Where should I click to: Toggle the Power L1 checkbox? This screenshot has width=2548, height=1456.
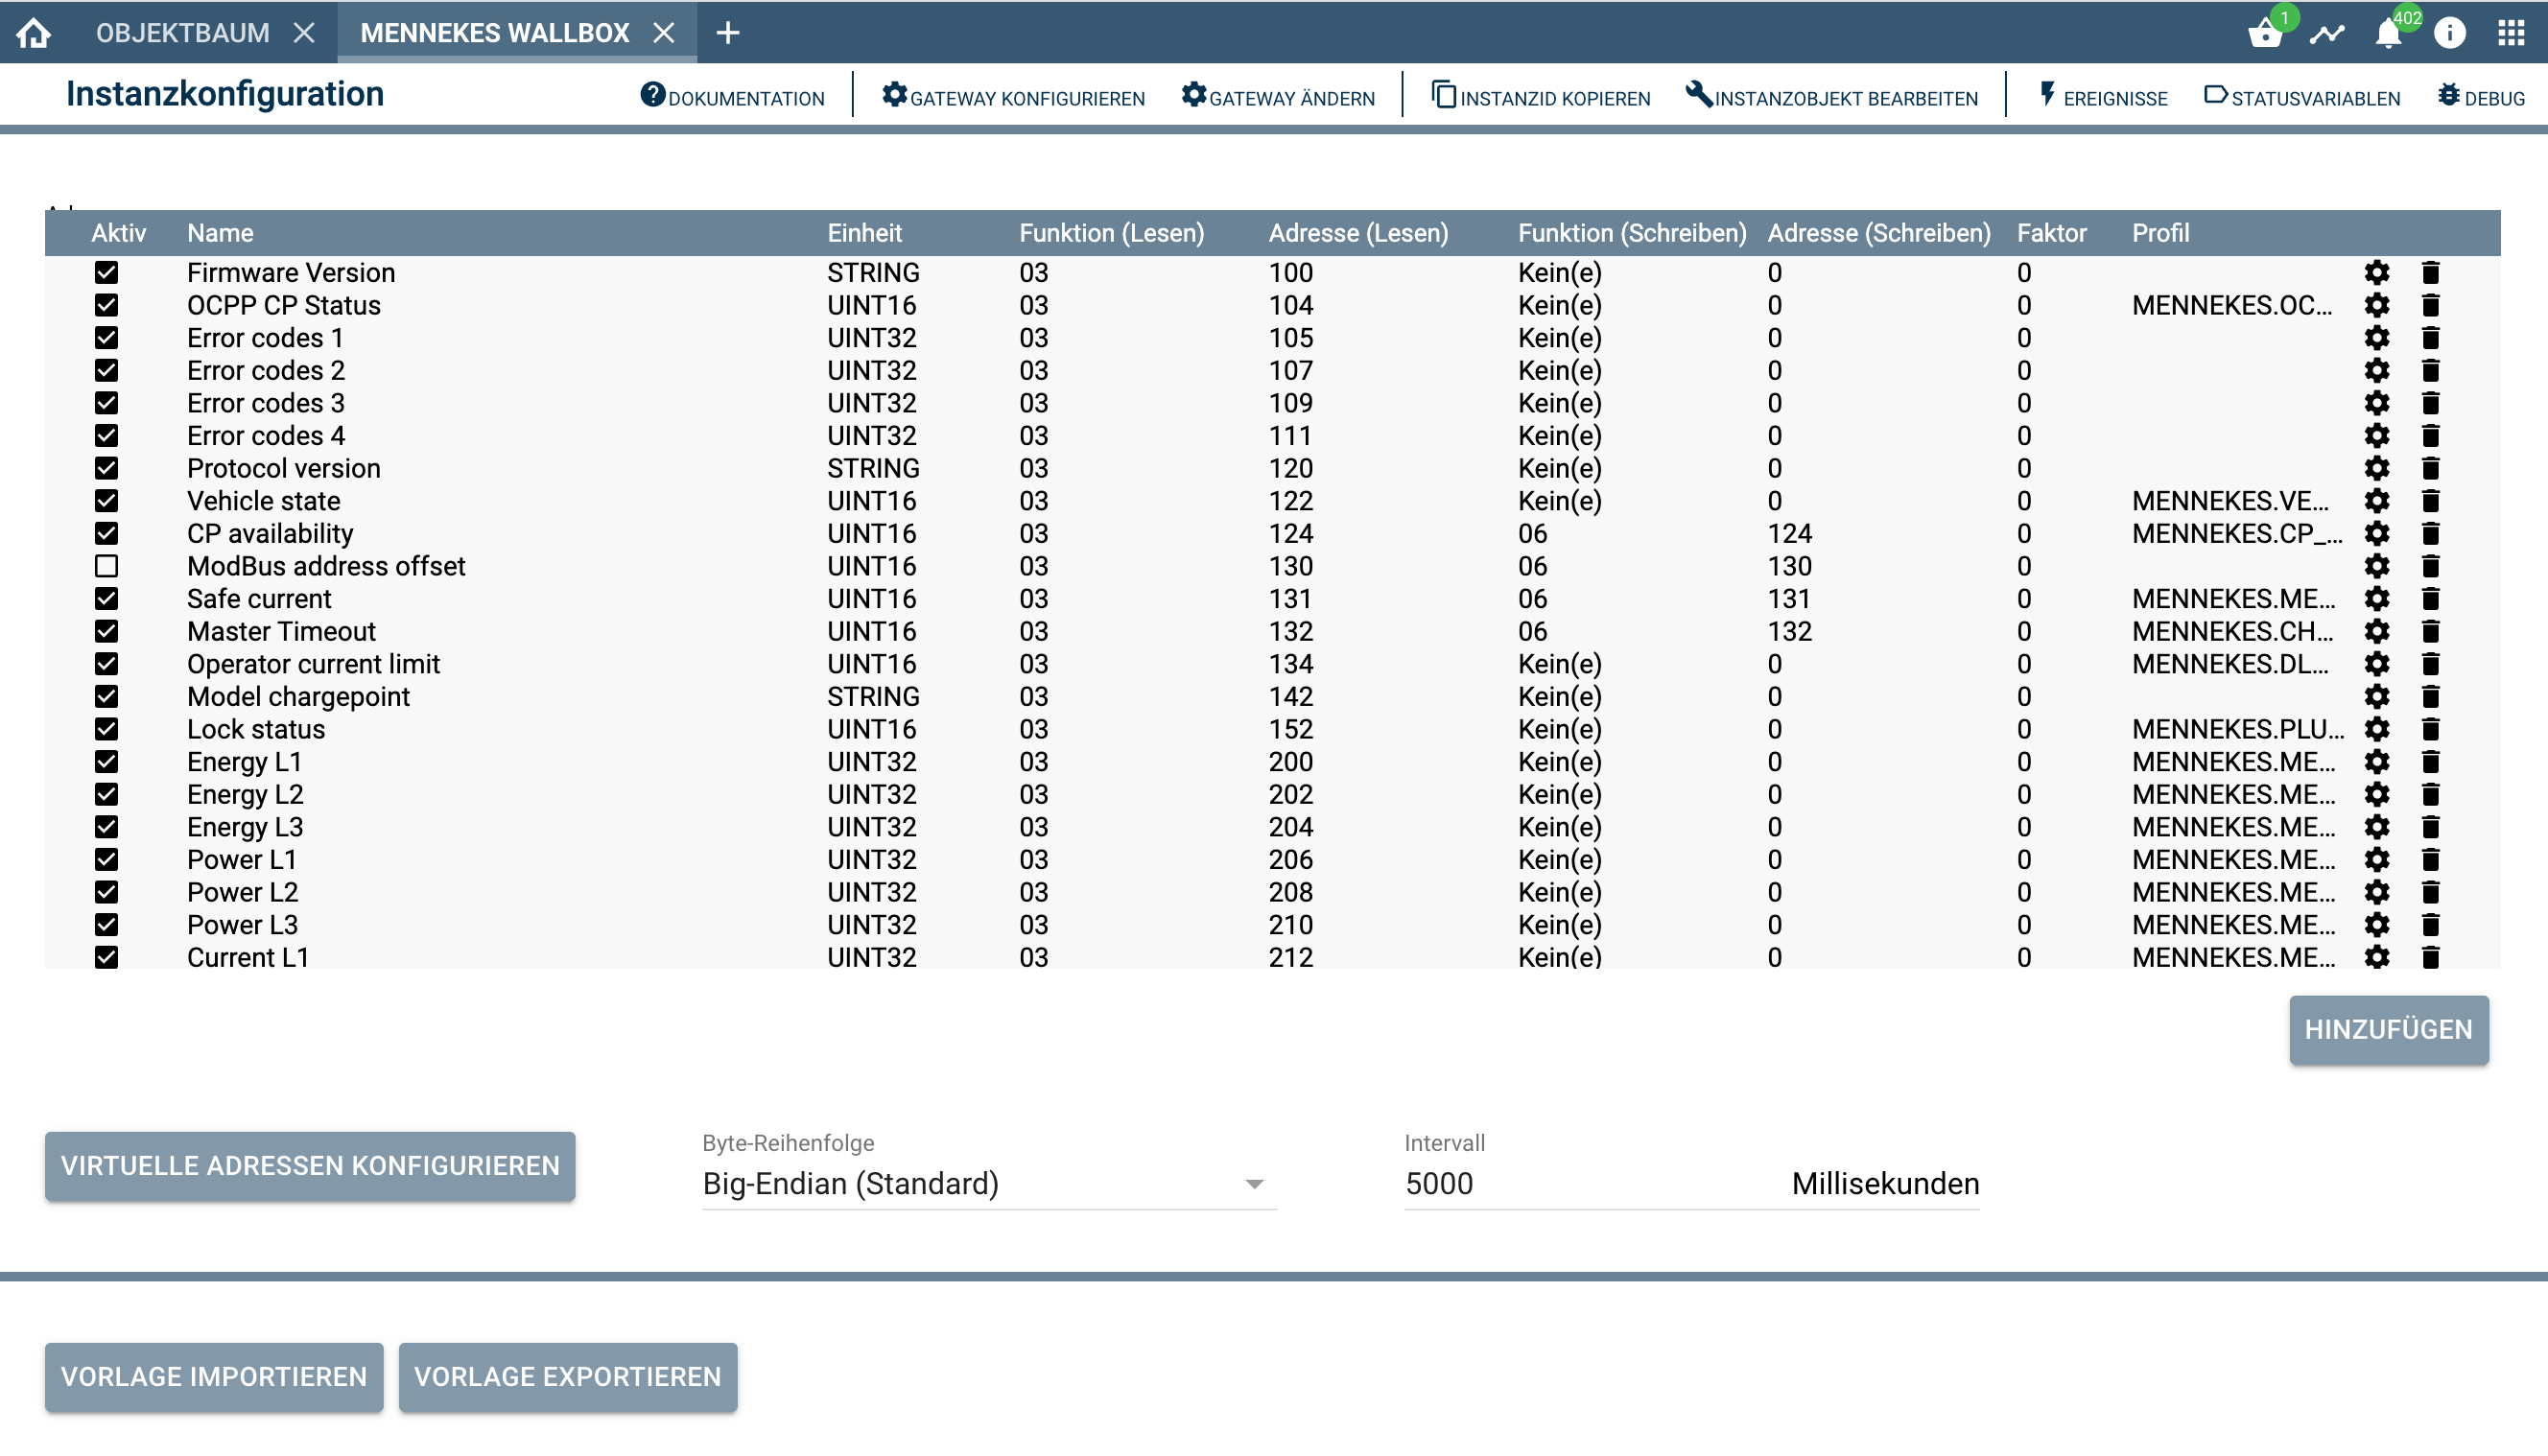click(106, 859)
